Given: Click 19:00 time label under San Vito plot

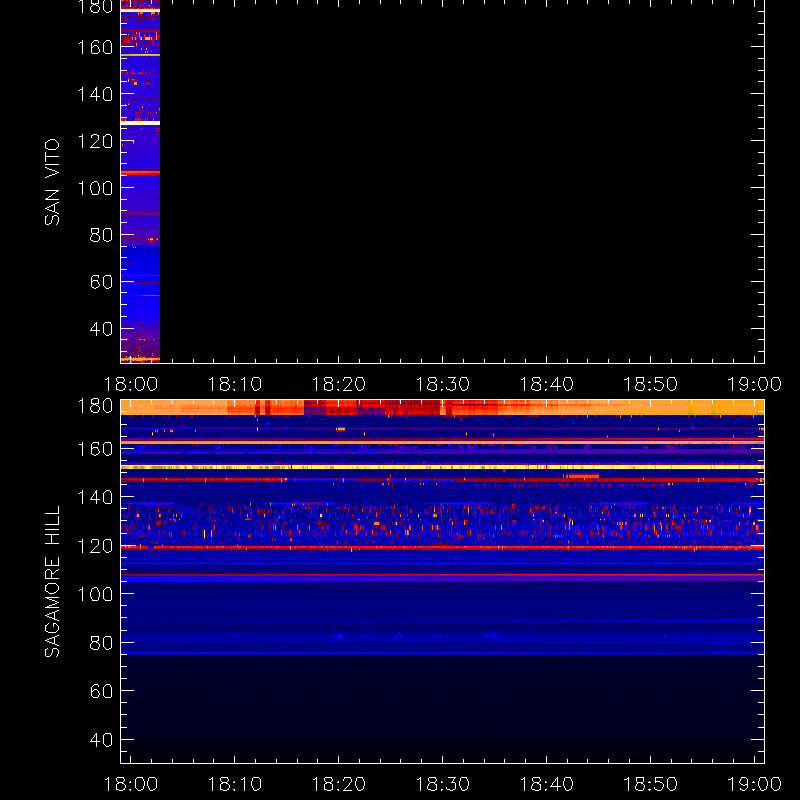Looking at the screenshot, I should (754, 384).
